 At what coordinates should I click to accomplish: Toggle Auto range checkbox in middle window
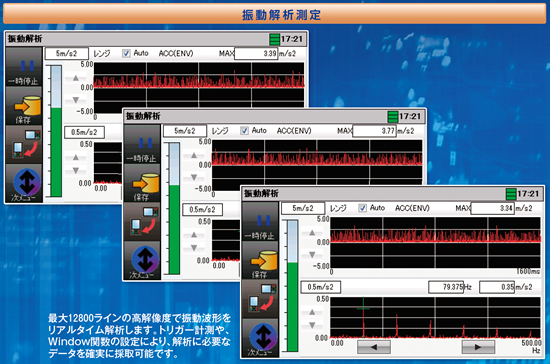pyautogui.click(x=244, y=130)
